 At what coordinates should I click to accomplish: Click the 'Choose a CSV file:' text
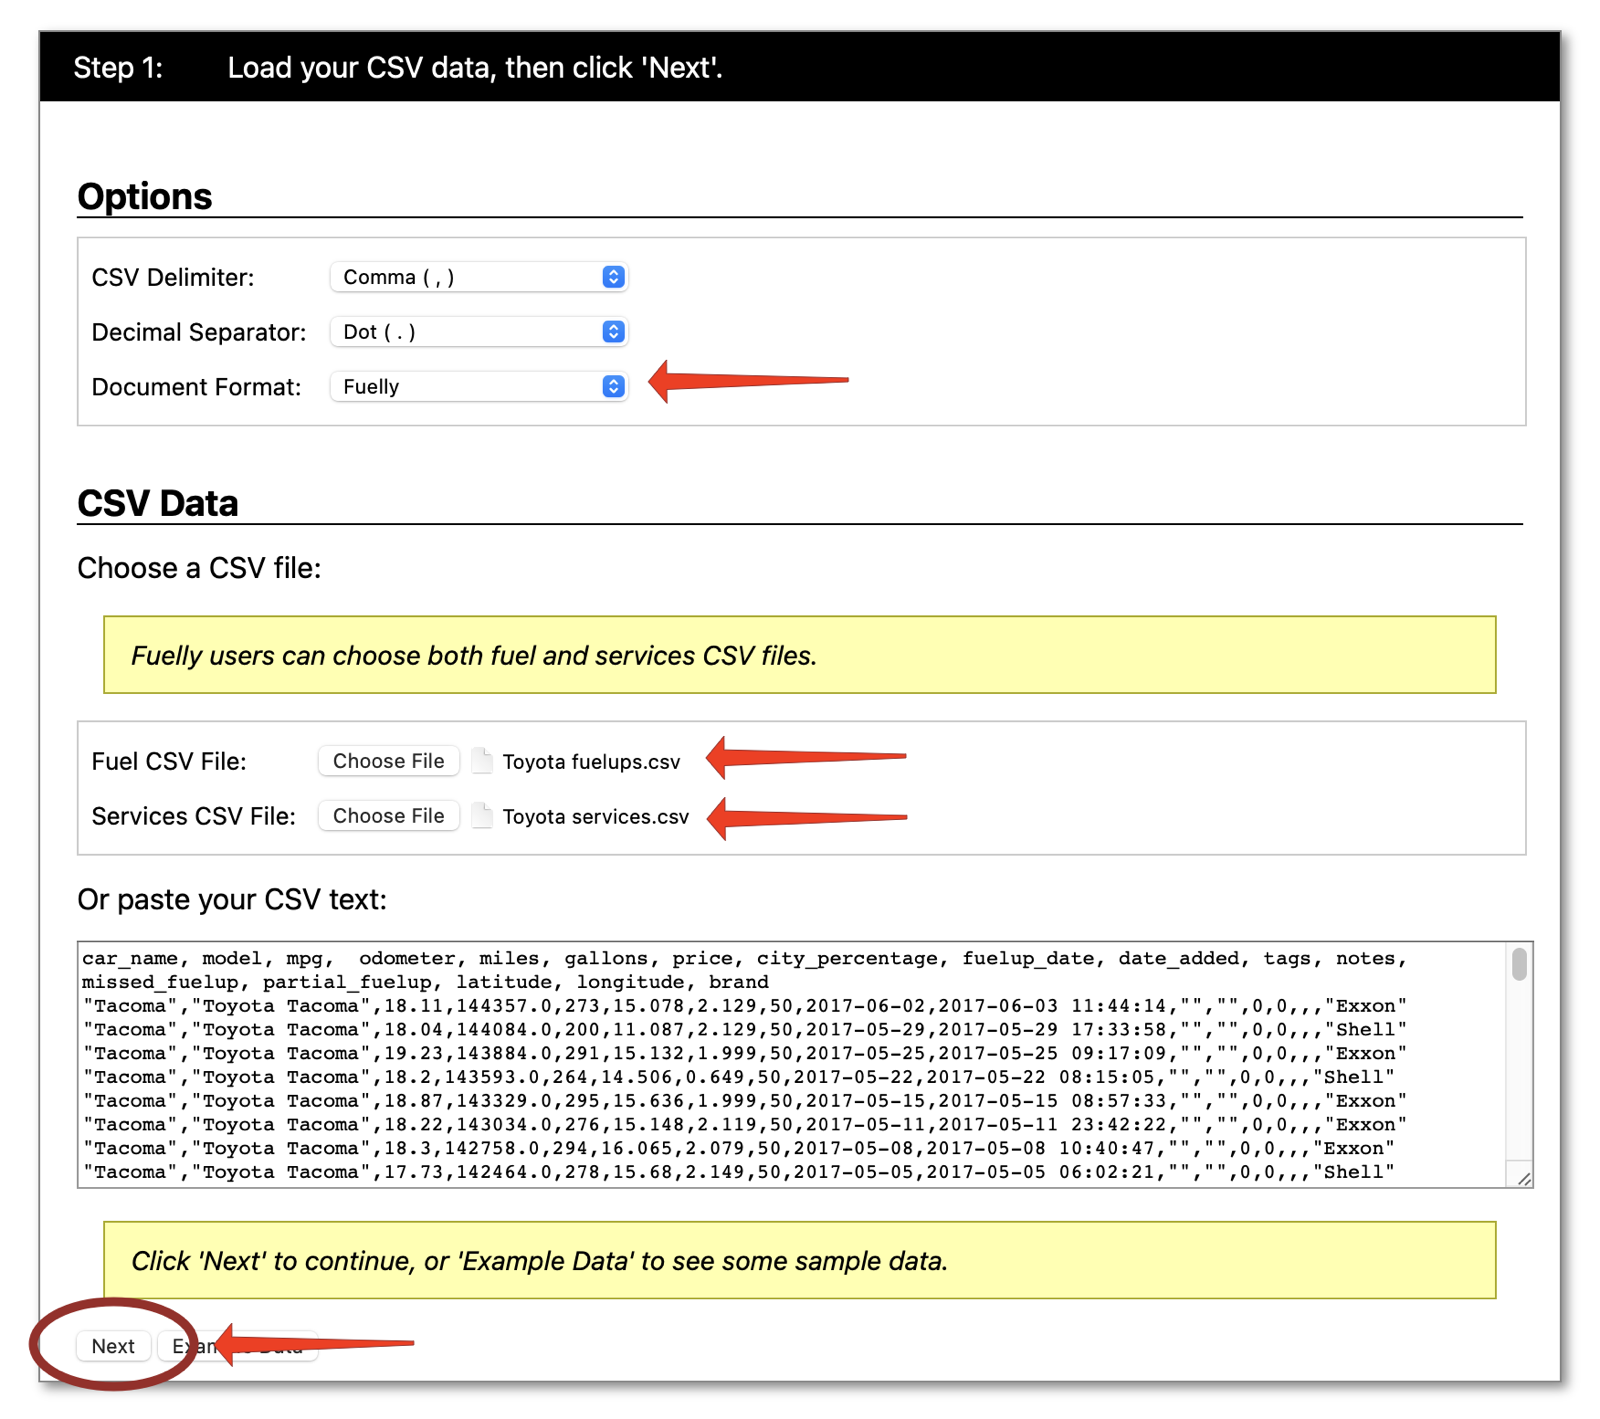coord(199,568)
